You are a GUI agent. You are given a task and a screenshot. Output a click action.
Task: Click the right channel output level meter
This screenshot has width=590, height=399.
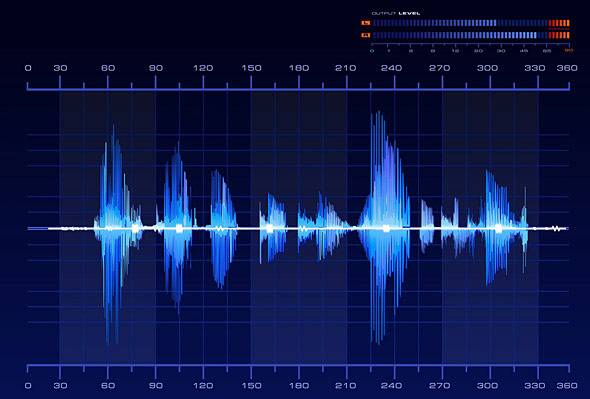point(471,35)
